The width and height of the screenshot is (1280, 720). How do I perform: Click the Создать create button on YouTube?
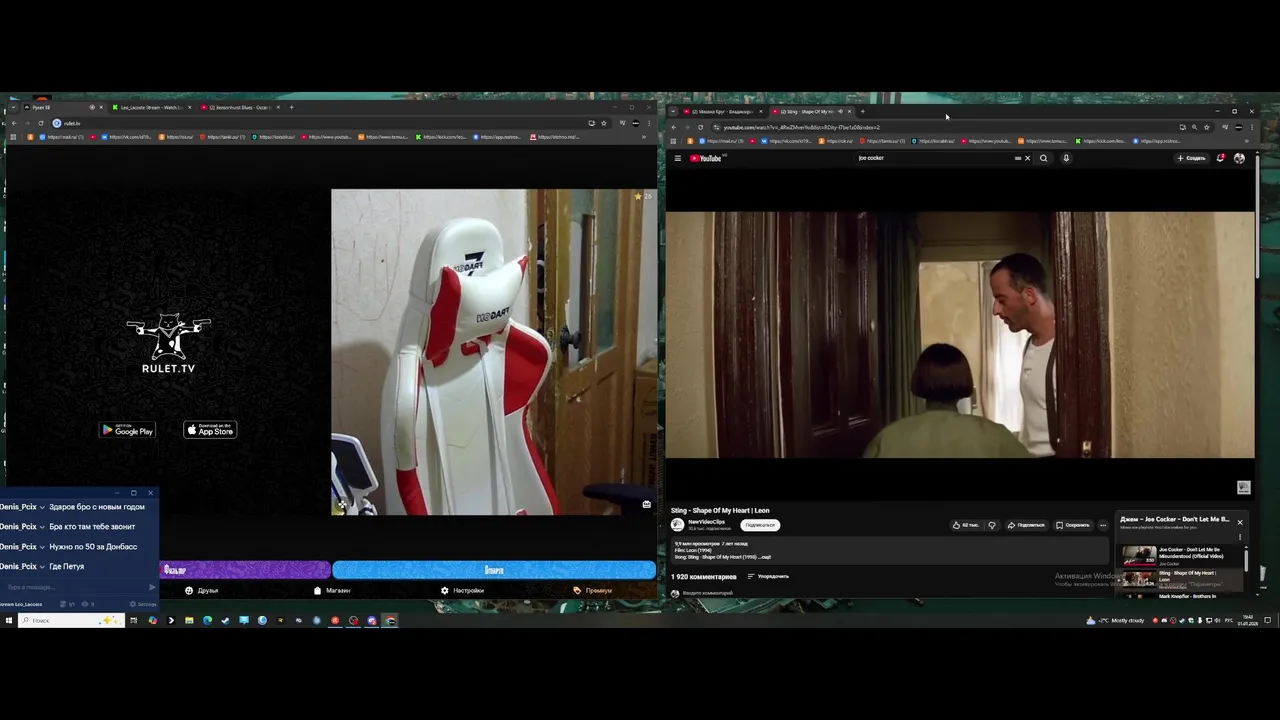[1191, 158]
